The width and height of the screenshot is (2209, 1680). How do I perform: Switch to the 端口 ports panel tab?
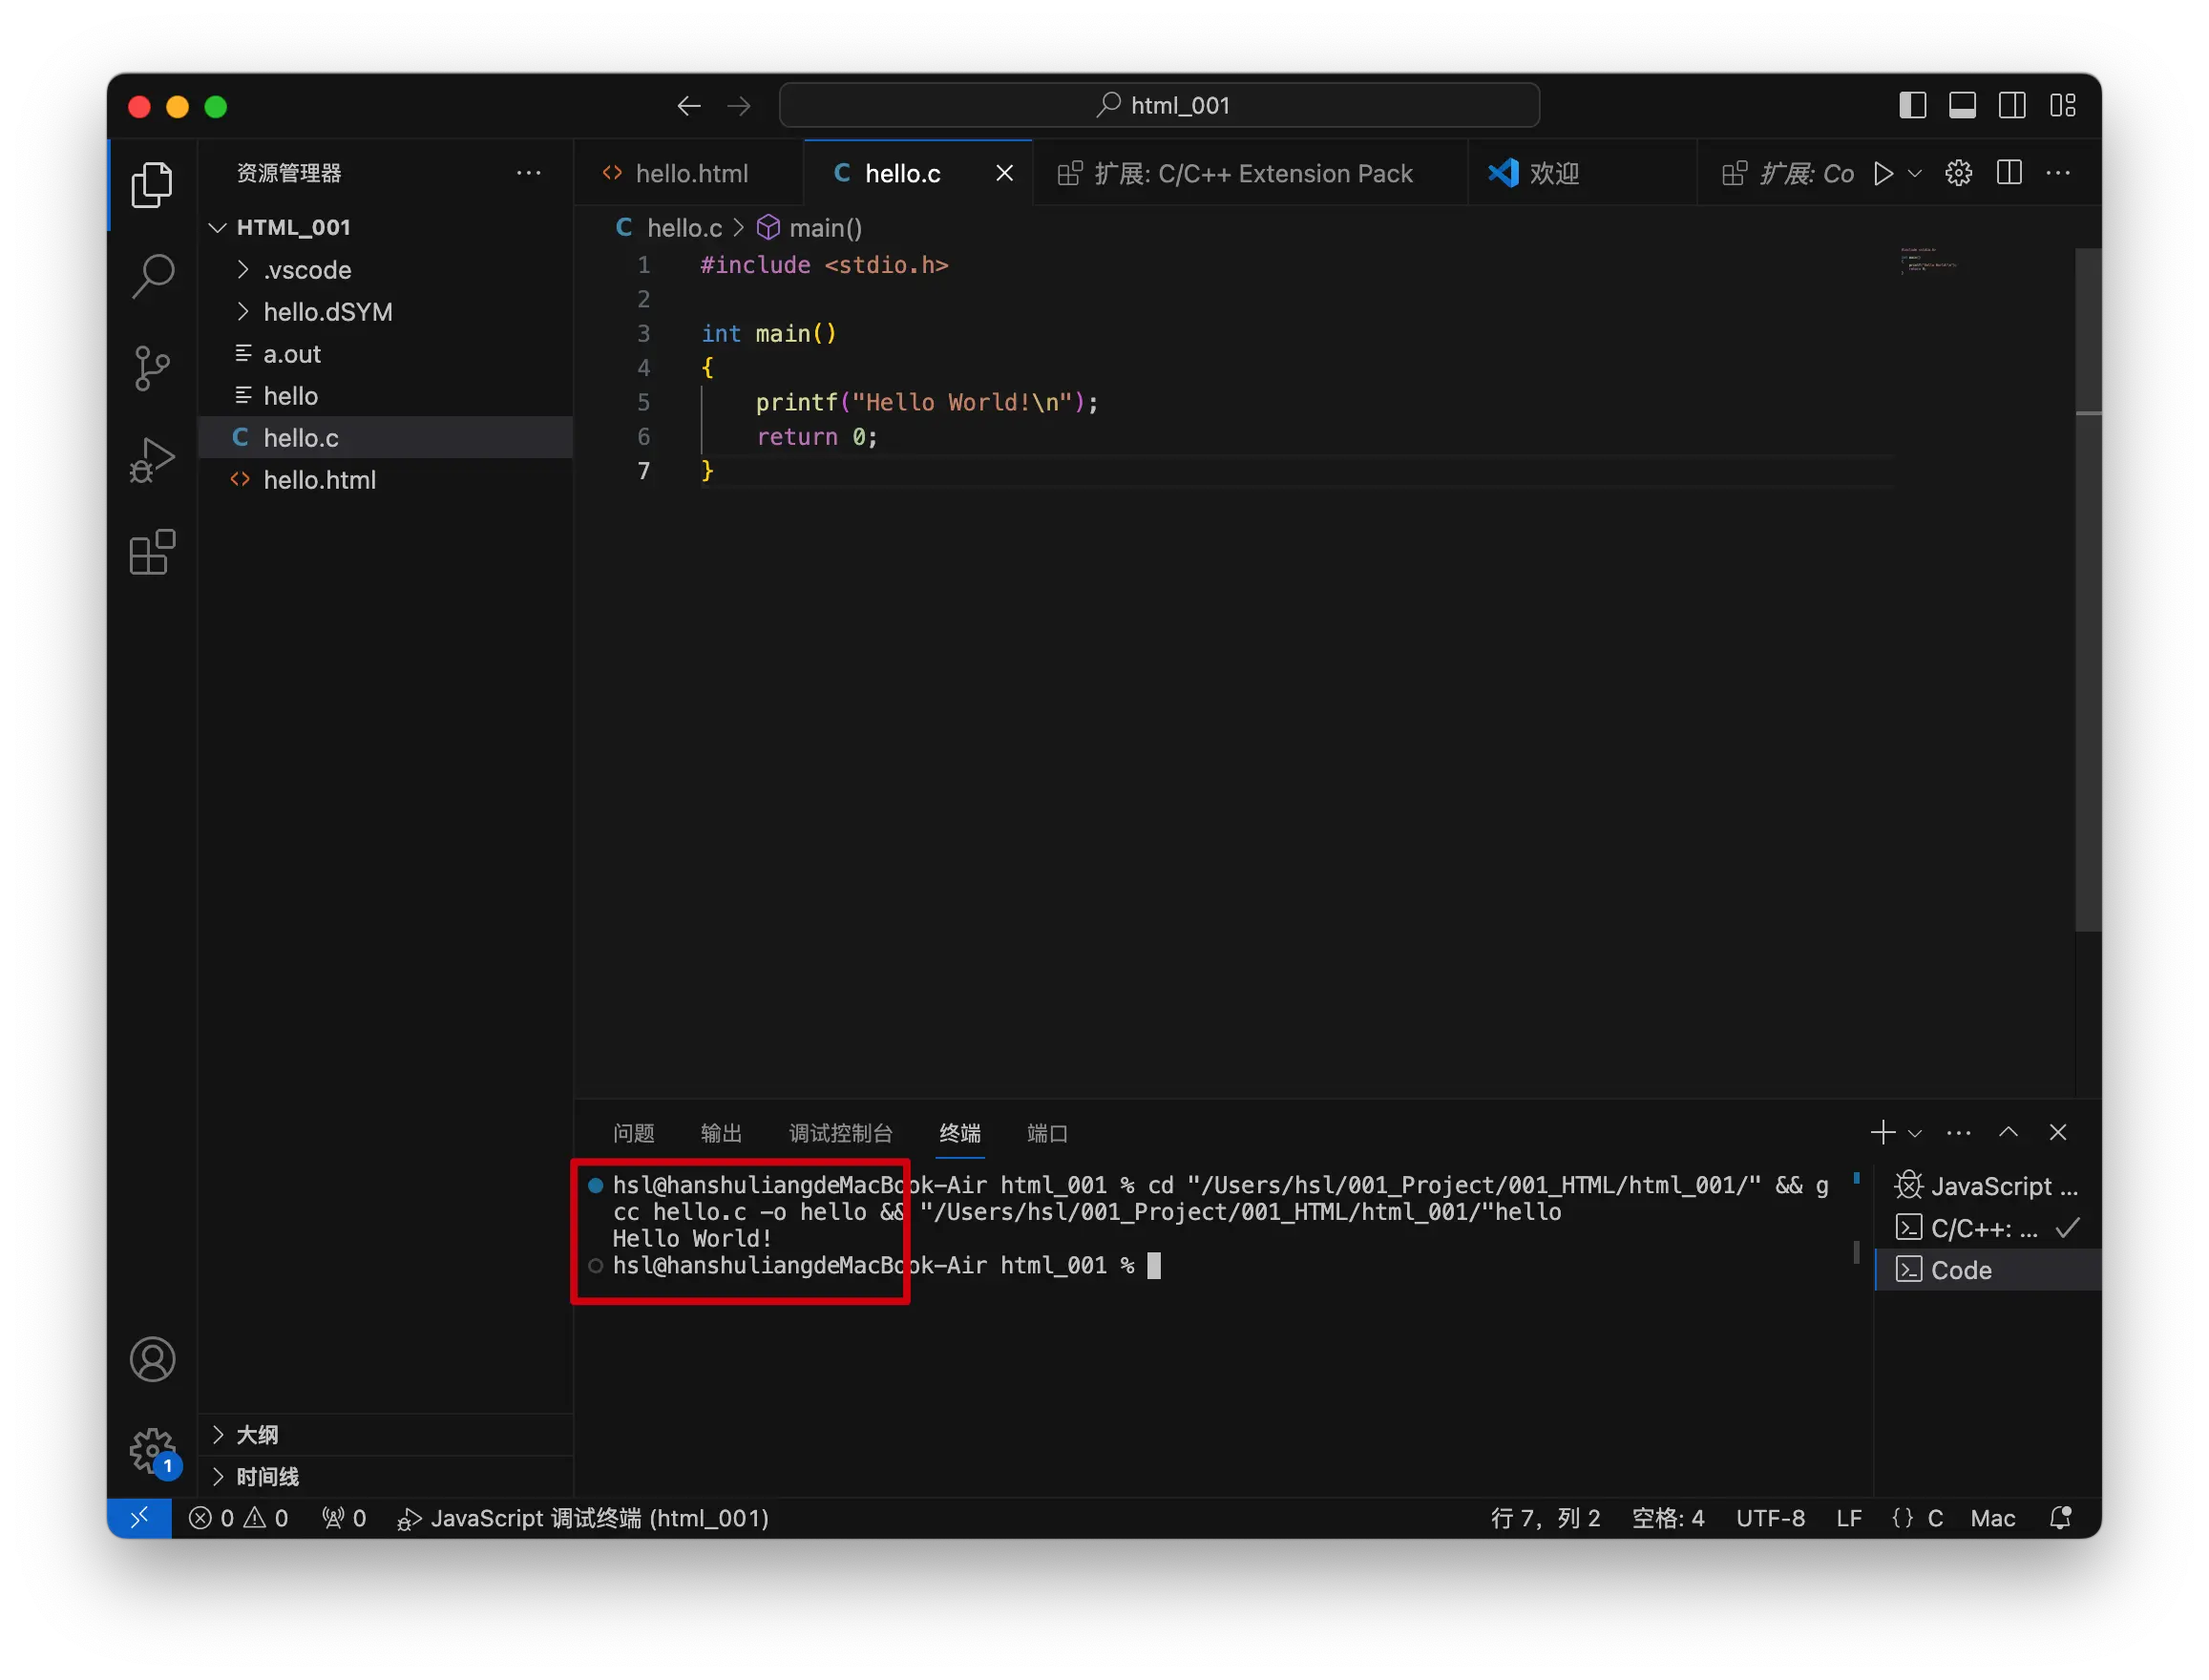pyautogui.click(x=1048, y=1135)
